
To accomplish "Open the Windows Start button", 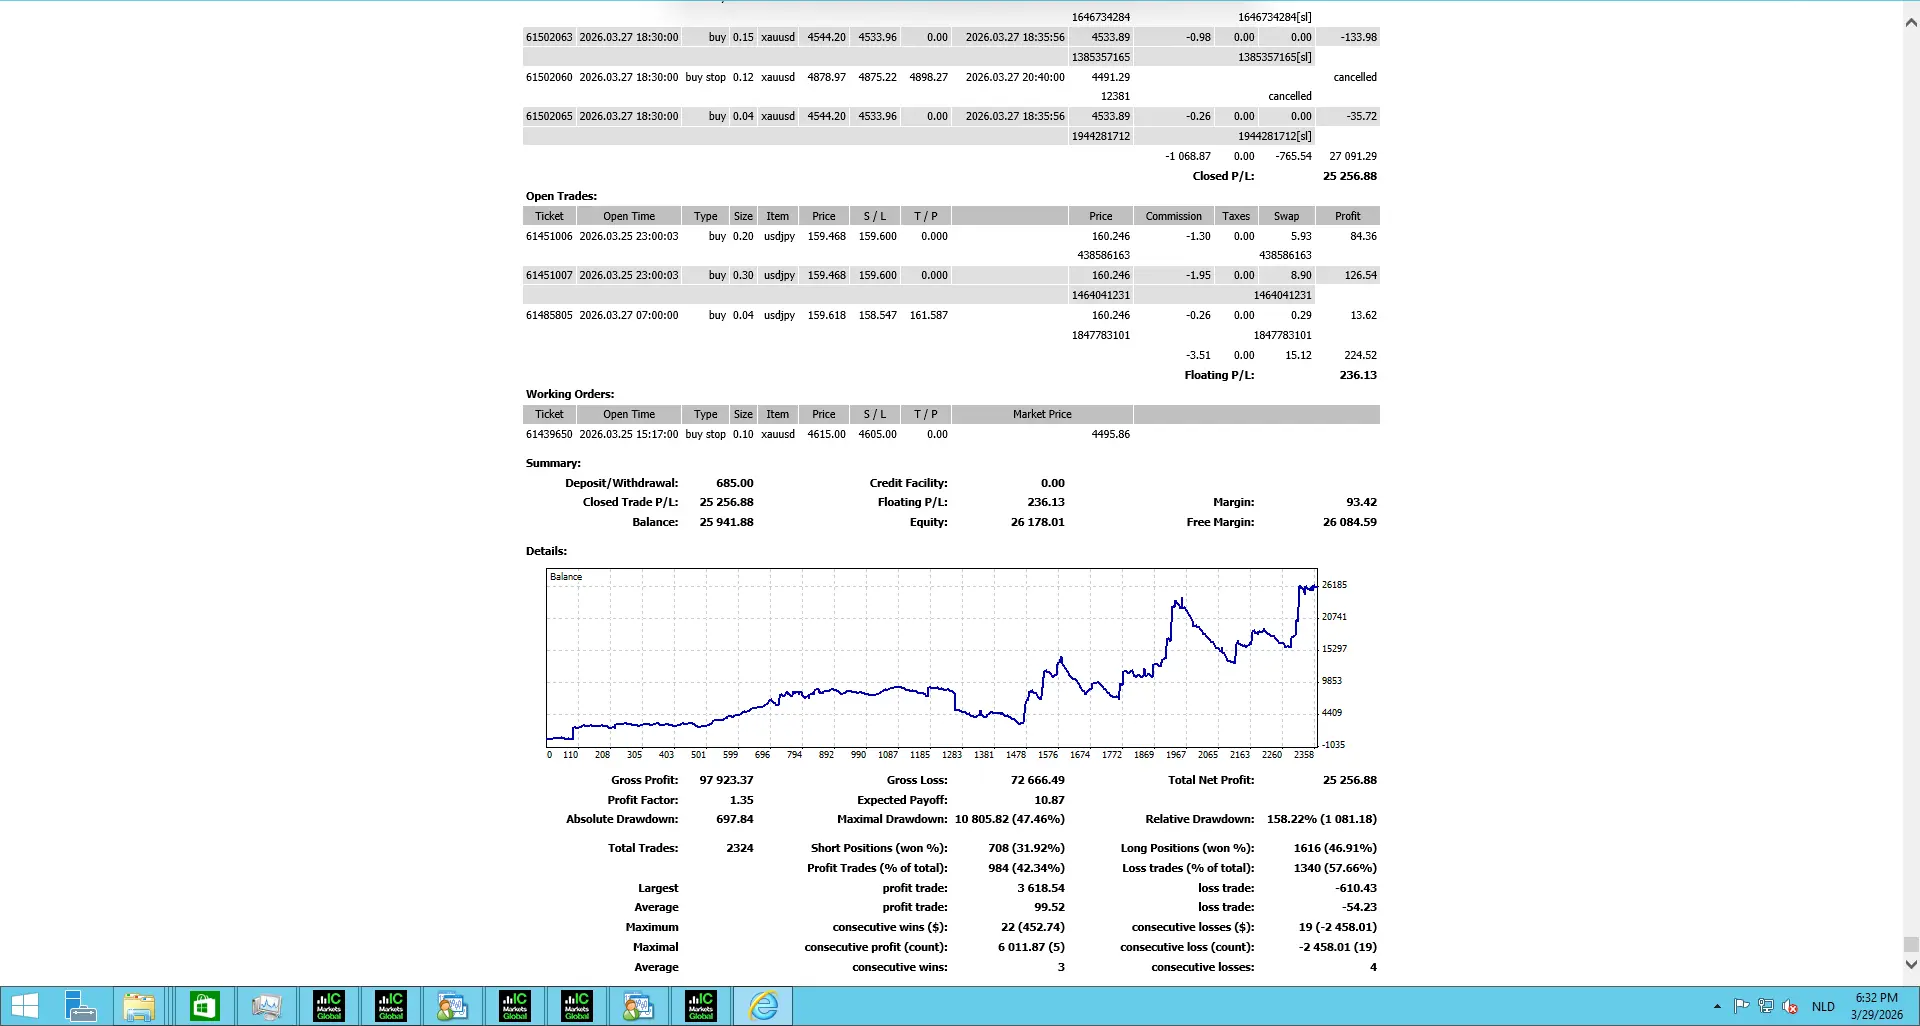I will (25, 1006).
